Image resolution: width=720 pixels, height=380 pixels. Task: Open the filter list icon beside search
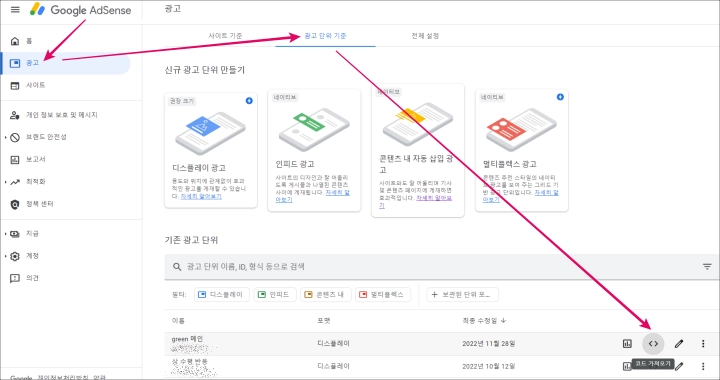707,267
